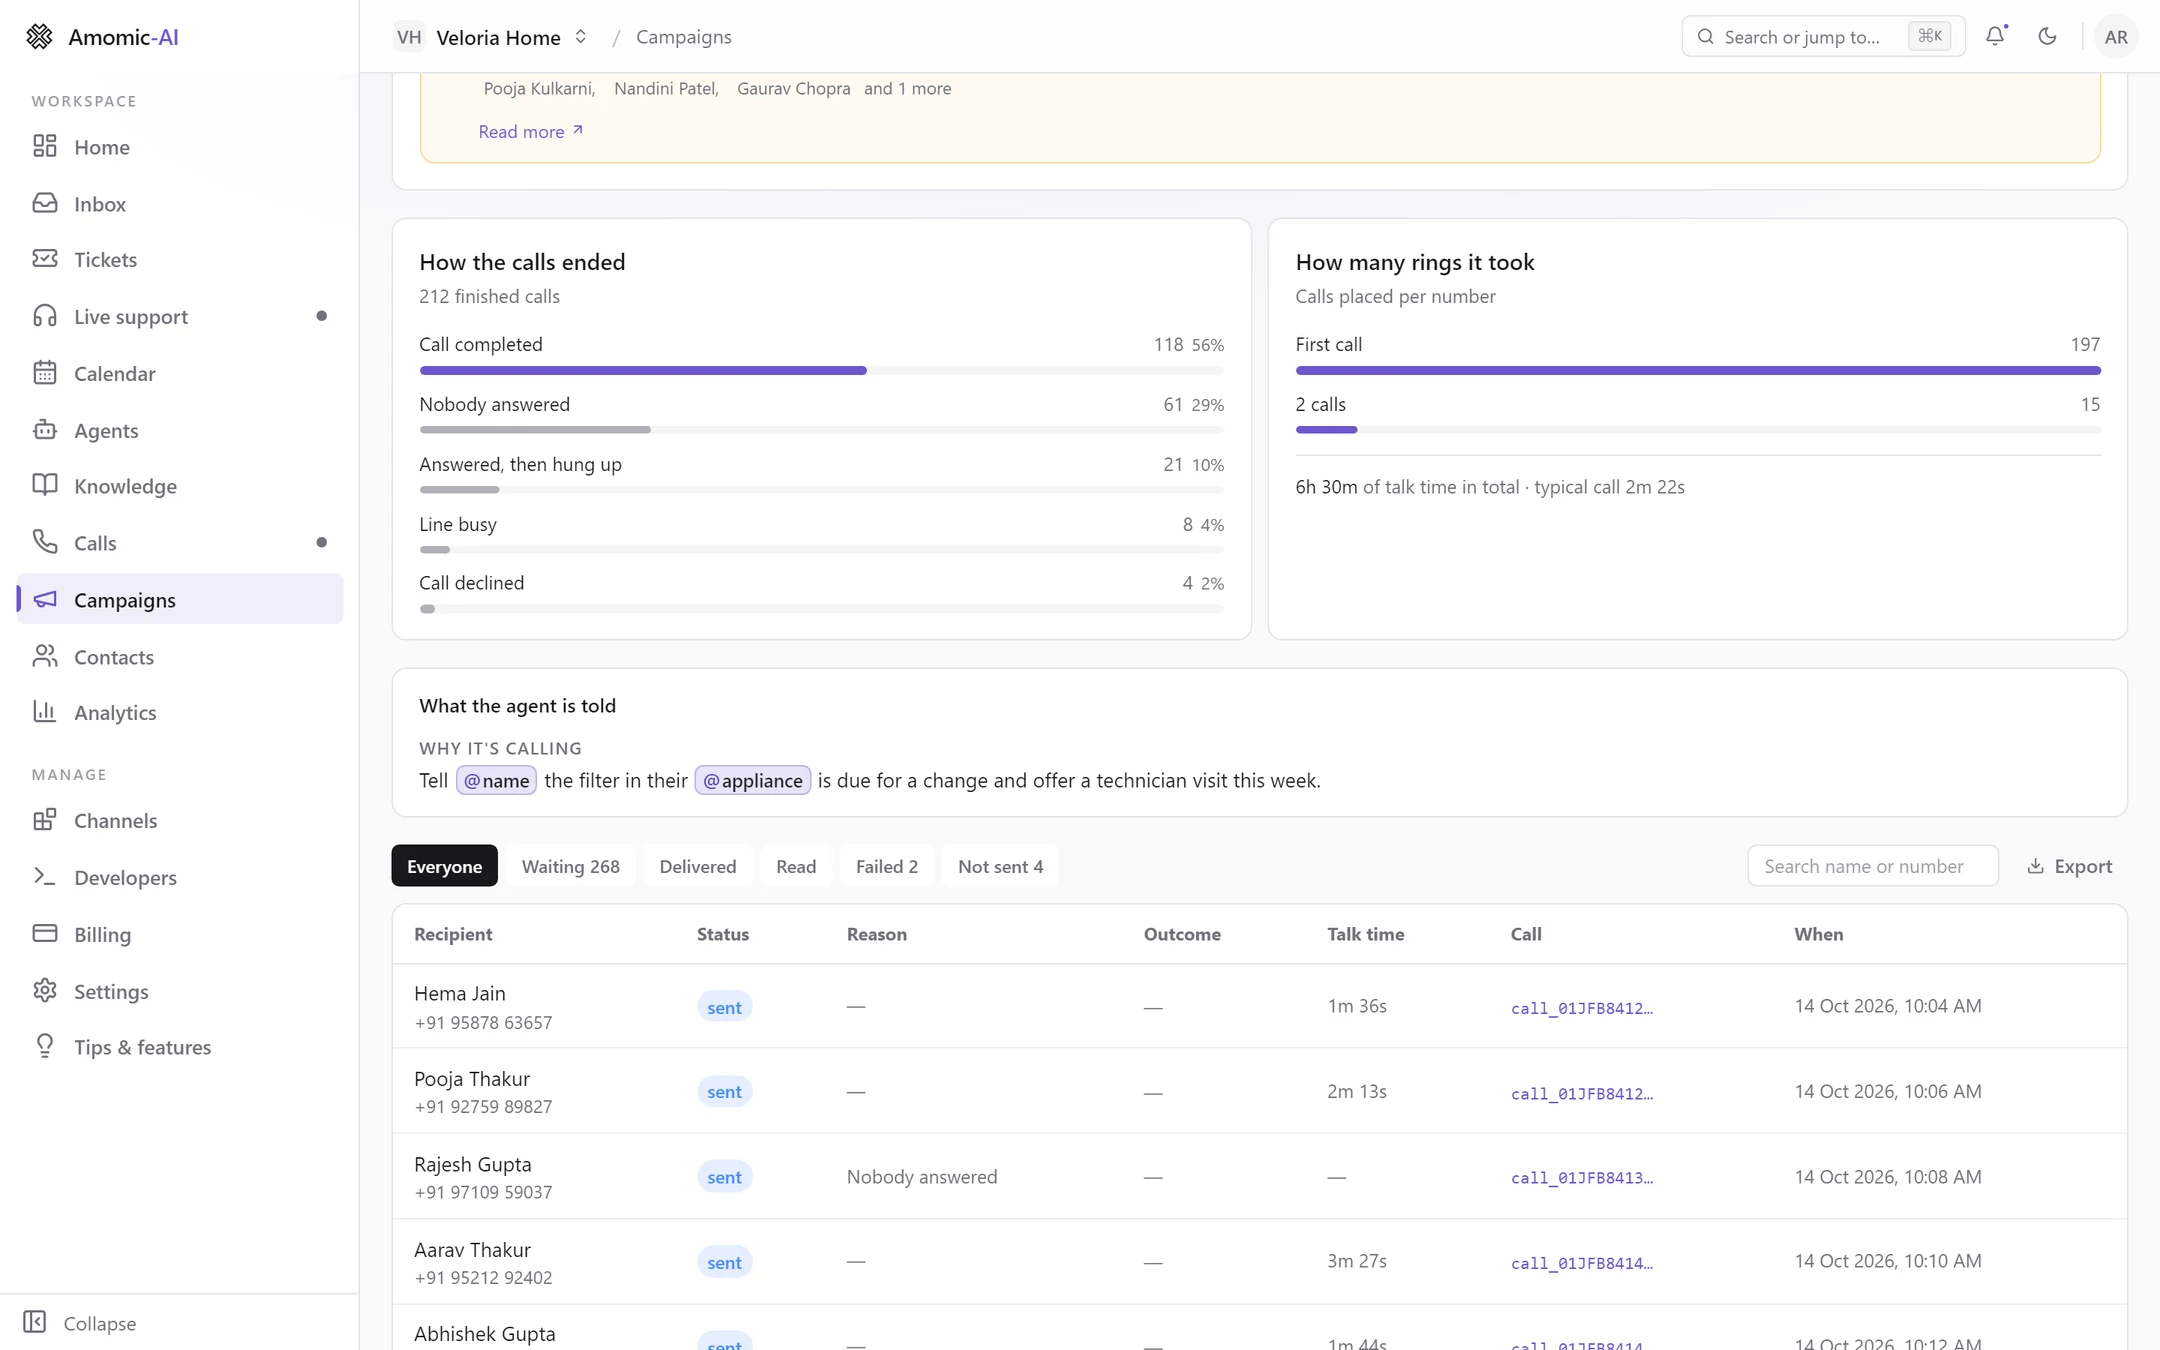2160x1350 pixels.
Task: Open the Calls phone icon
Action: pyautogui.click(x=44, y=542)
